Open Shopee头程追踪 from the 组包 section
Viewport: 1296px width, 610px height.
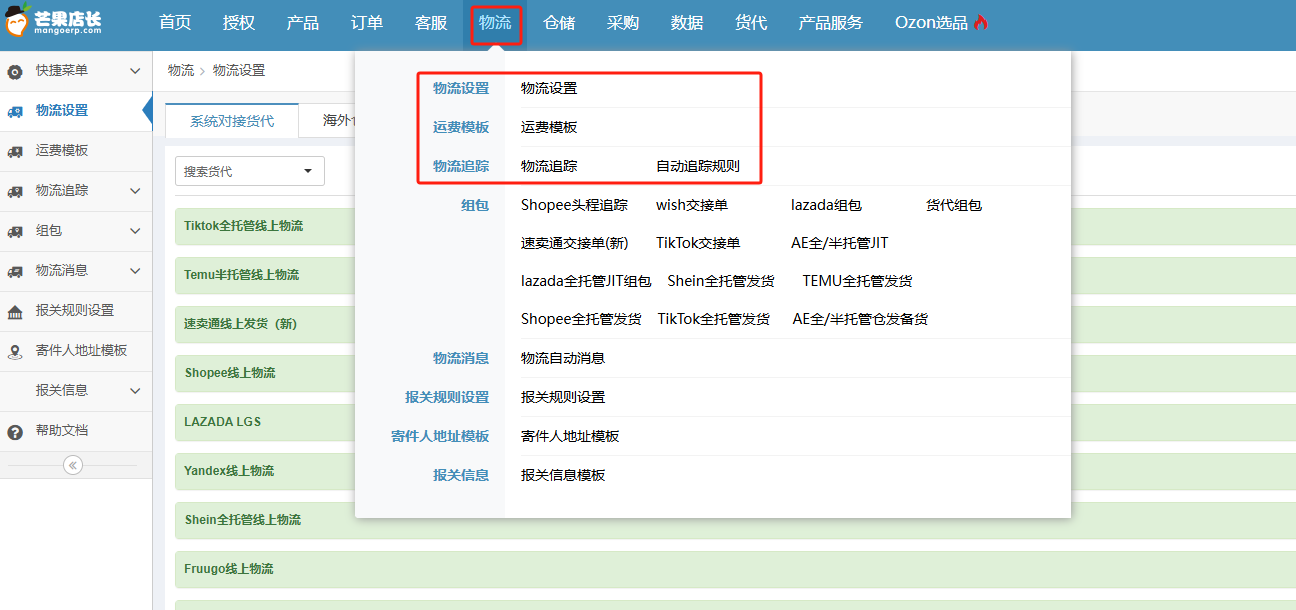coord(574,205)
